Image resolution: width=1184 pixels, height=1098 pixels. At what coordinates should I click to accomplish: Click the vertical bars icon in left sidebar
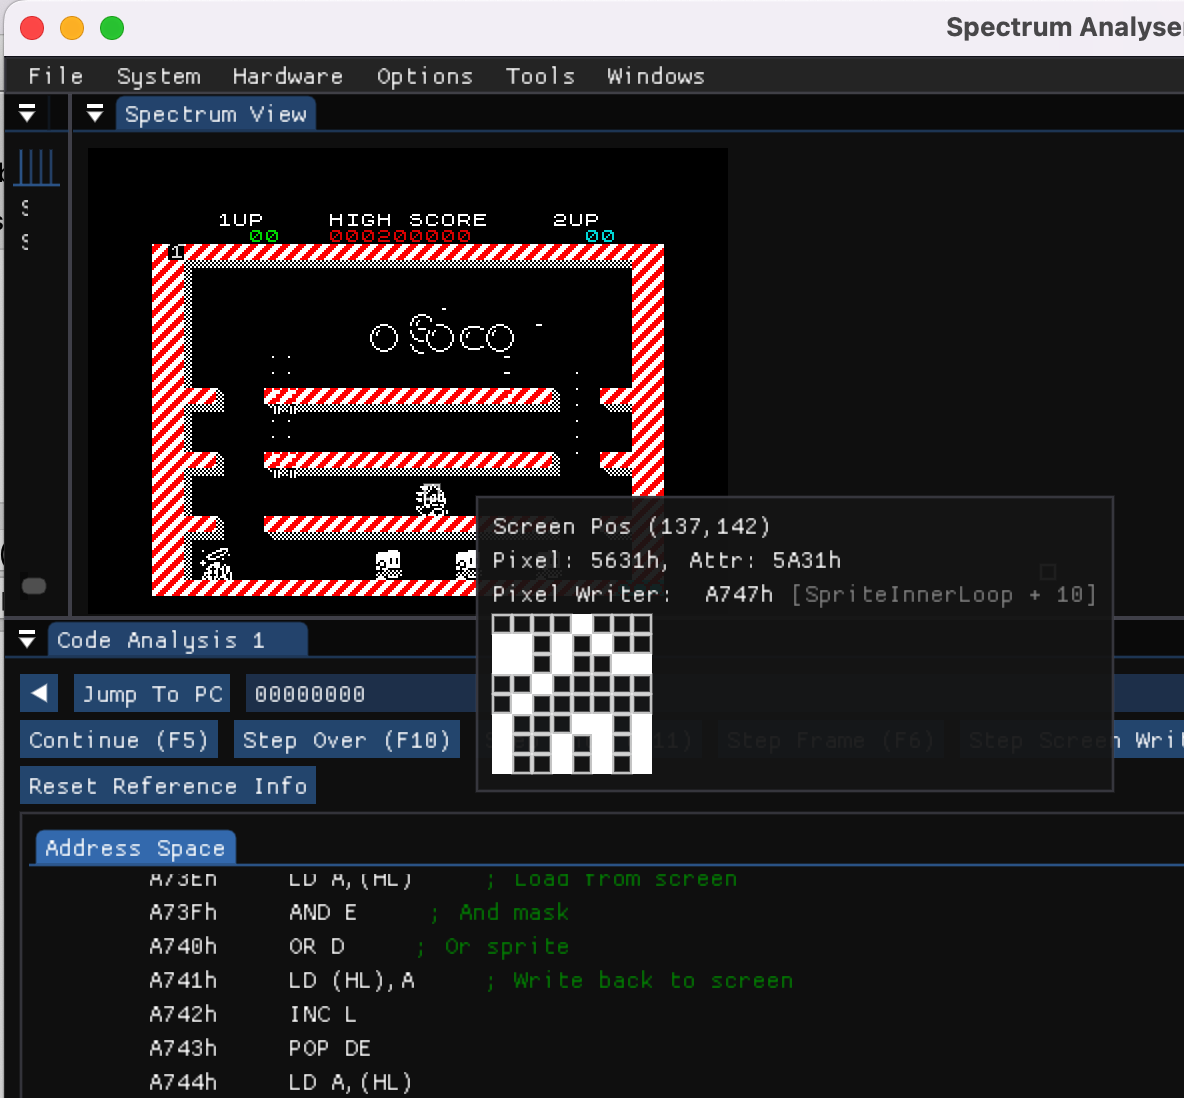[35, 167]
